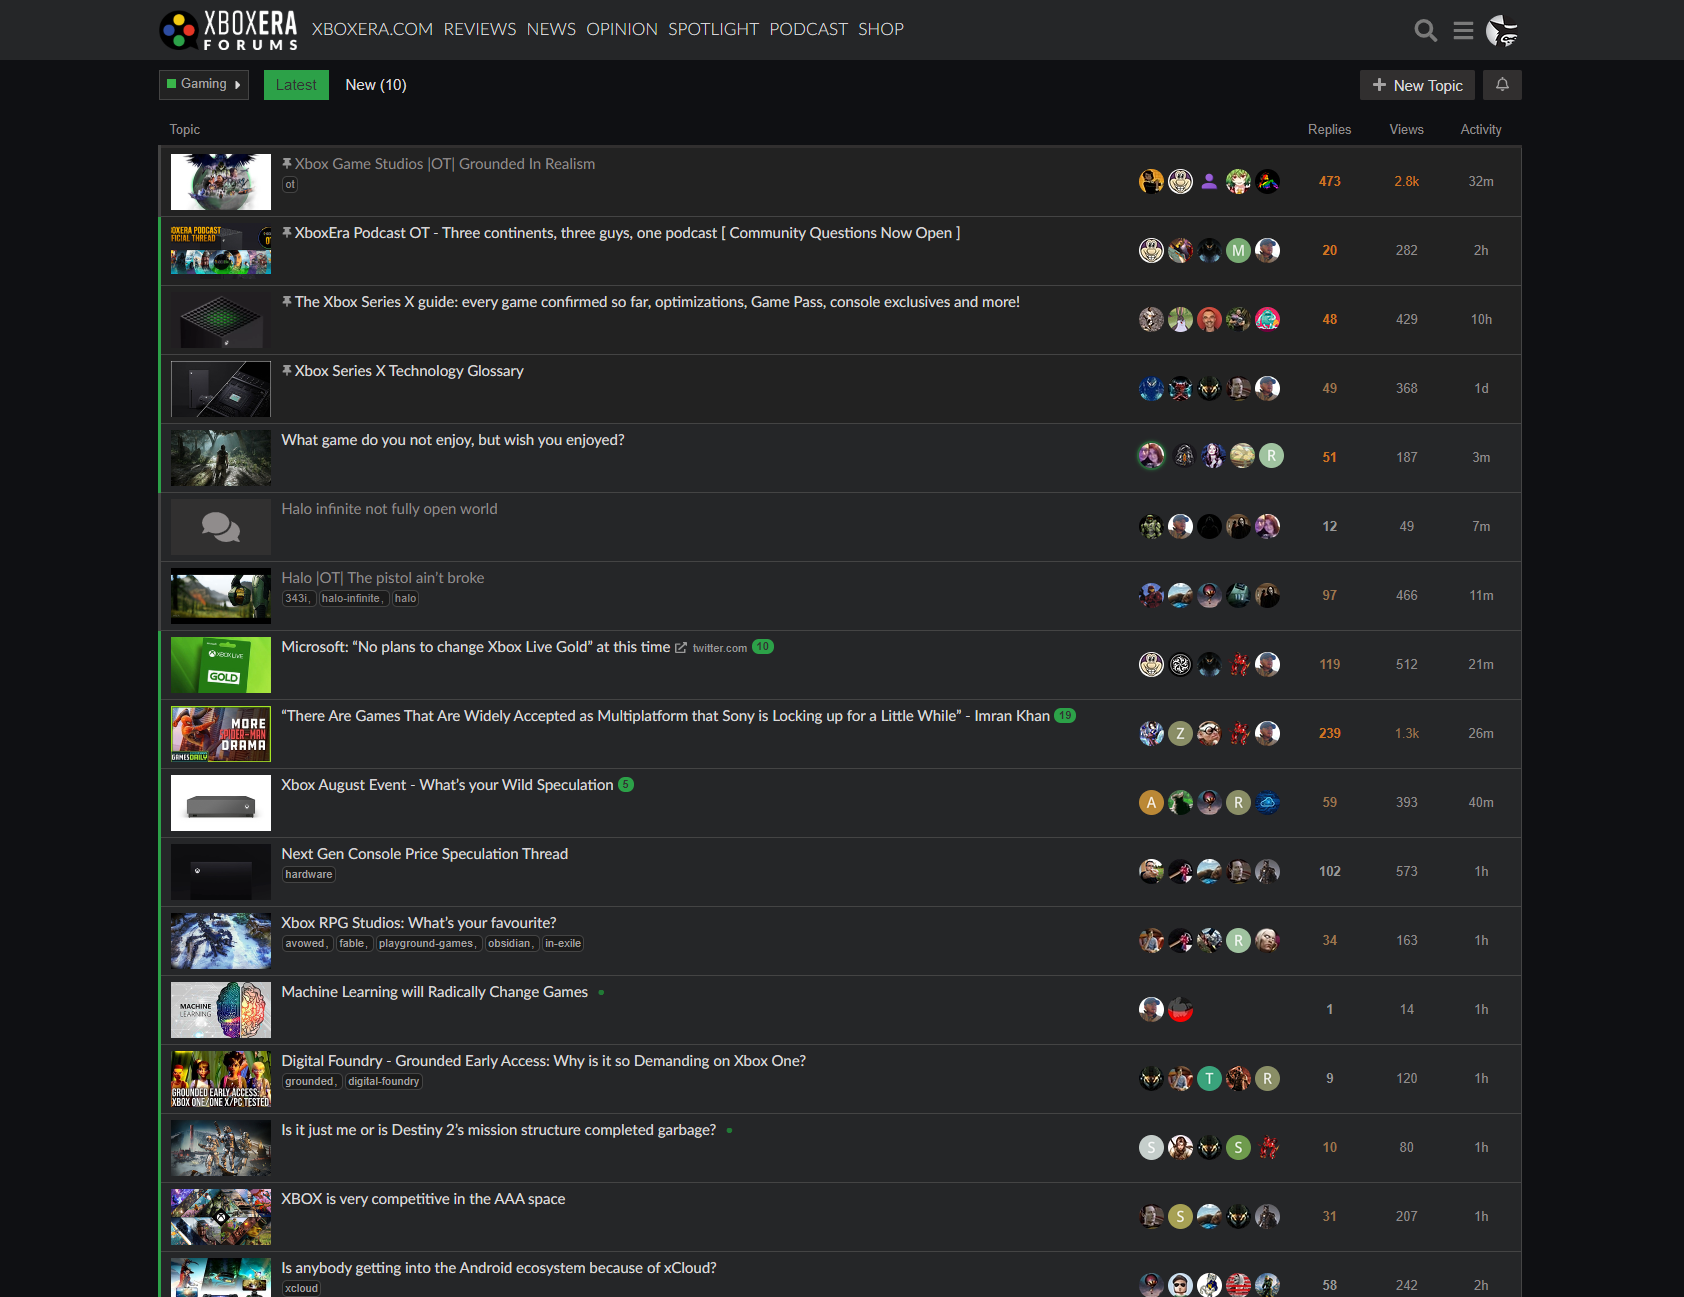Click the 'hardware' tag
This screenshot has width=1684, height=1297.
point(309,874)
